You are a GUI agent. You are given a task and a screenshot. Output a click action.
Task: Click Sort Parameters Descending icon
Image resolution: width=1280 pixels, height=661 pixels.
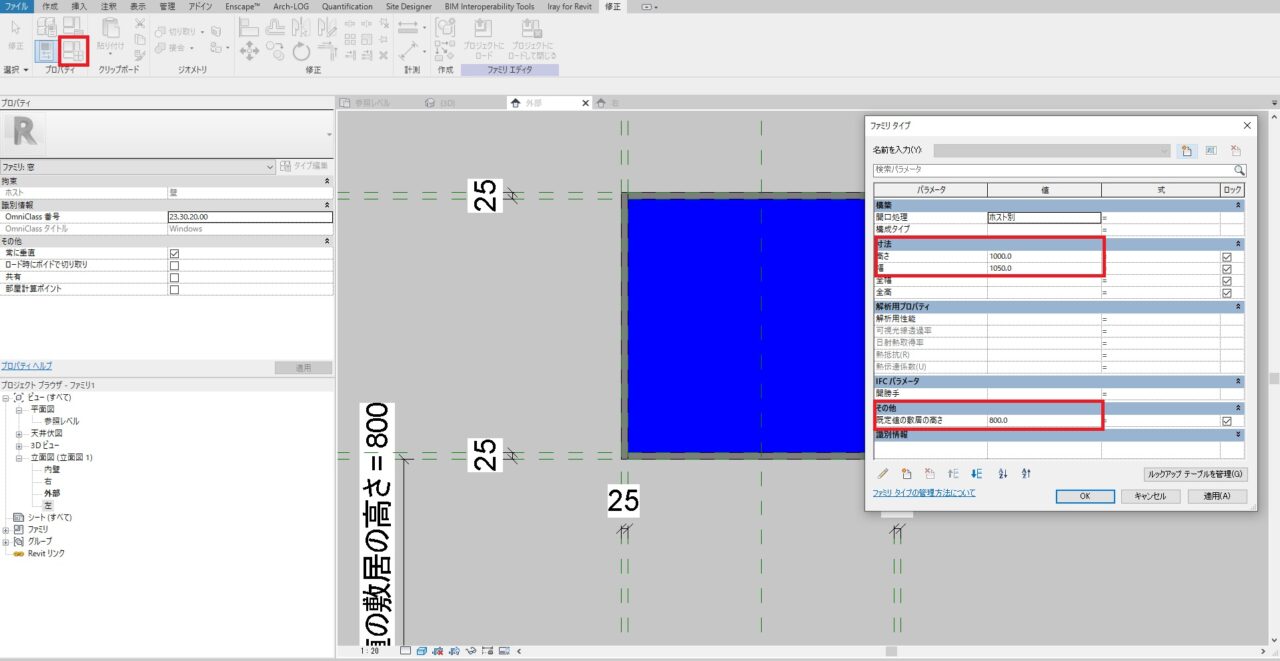[x=1026, y=473]
